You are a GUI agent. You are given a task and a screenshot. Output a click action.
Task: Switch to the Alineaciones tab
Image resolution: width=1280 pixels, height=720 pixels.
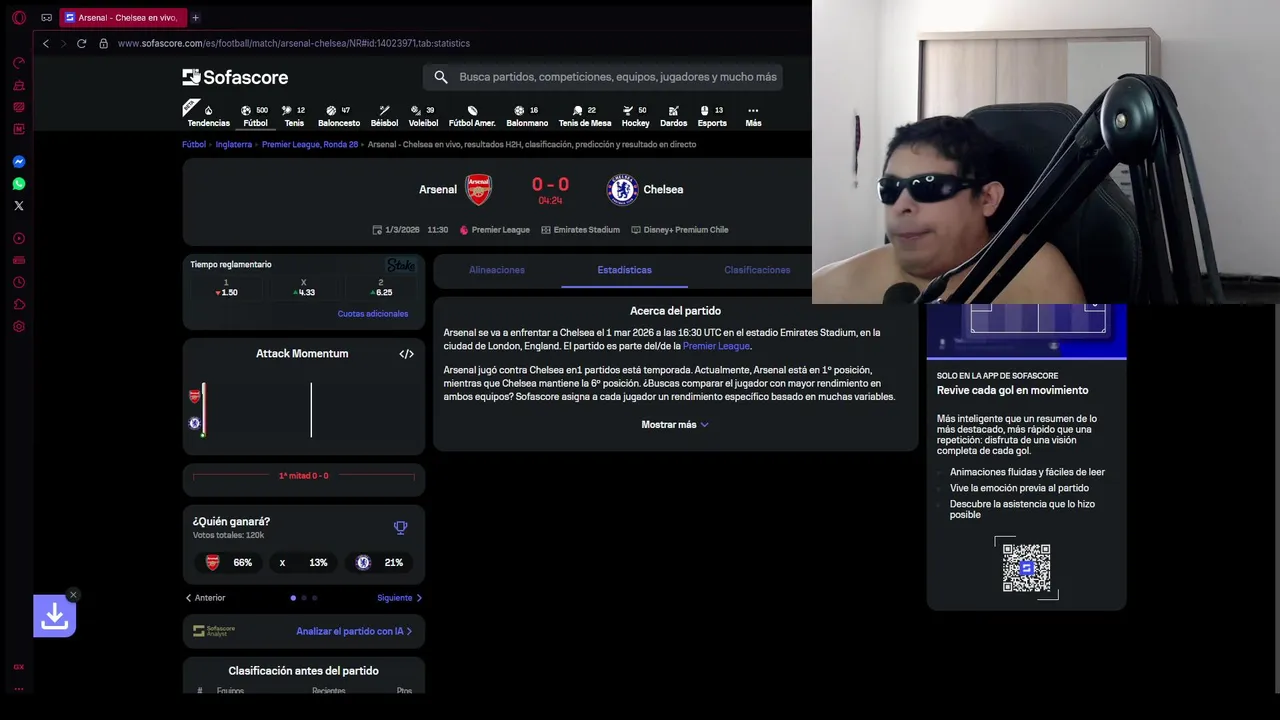pyautogui.click(x=497, y=270)
